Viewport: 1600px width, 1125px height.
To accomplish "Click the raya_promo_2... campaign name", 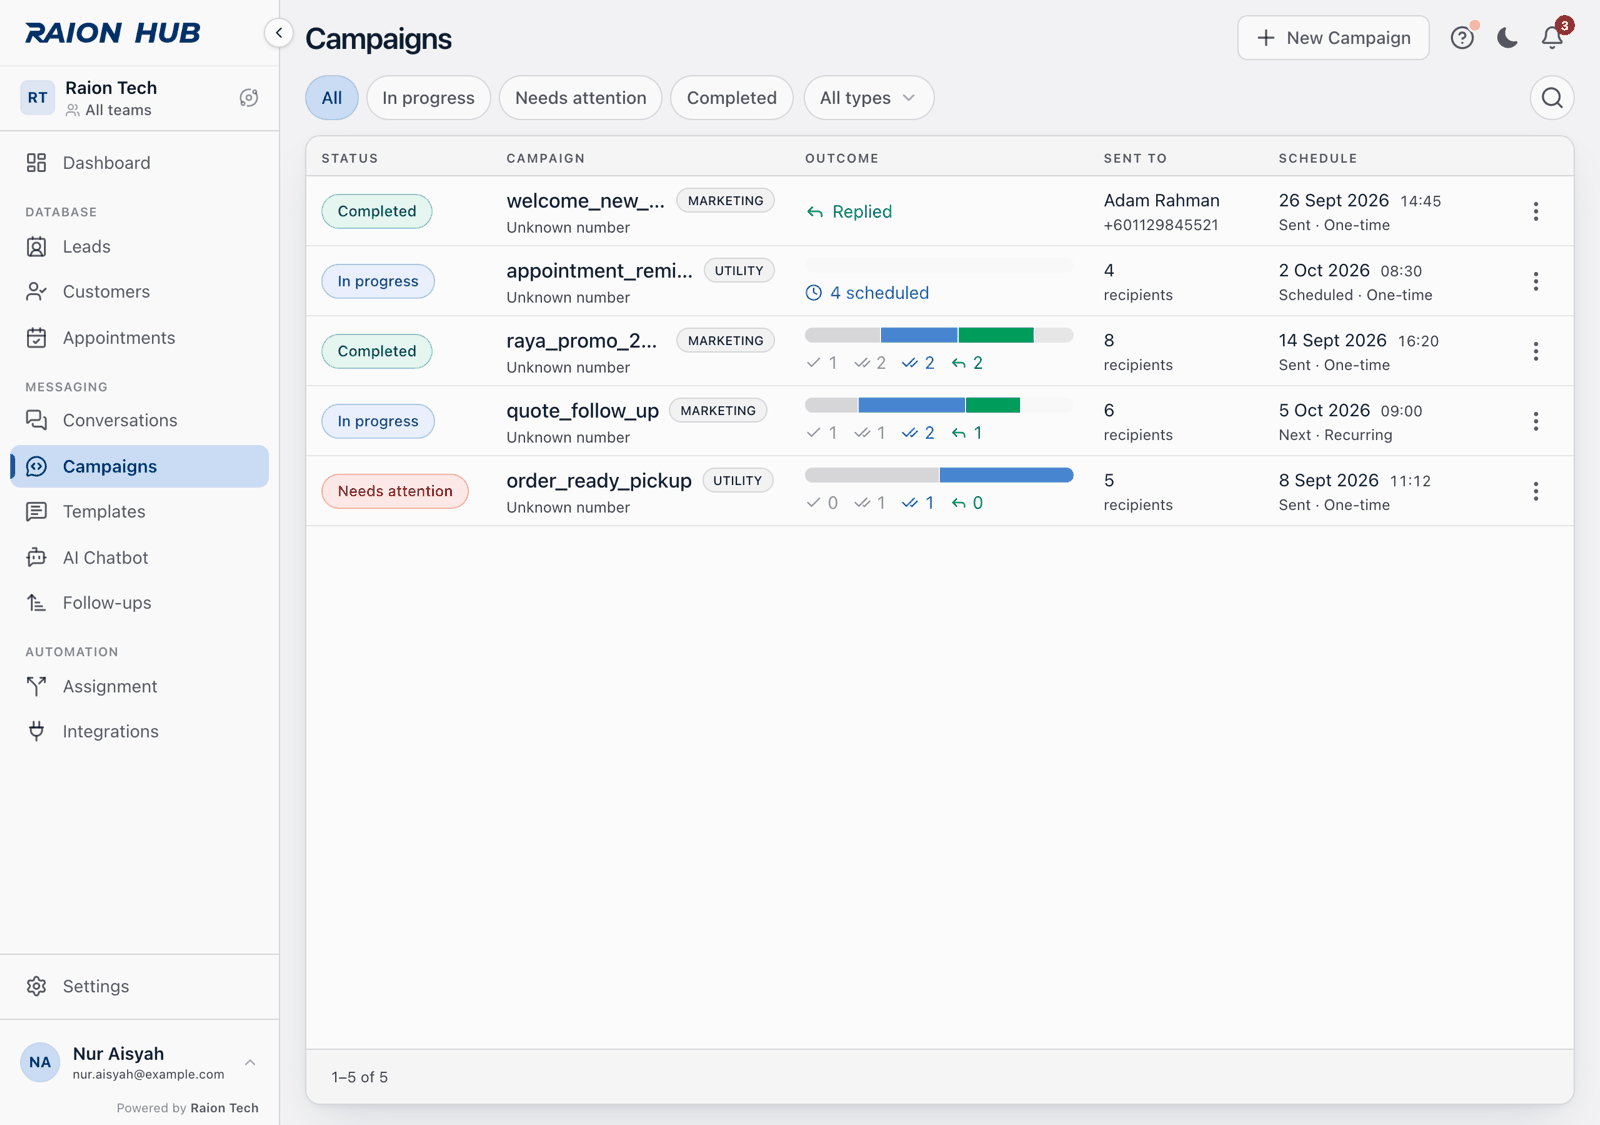I will click(581, 341).
